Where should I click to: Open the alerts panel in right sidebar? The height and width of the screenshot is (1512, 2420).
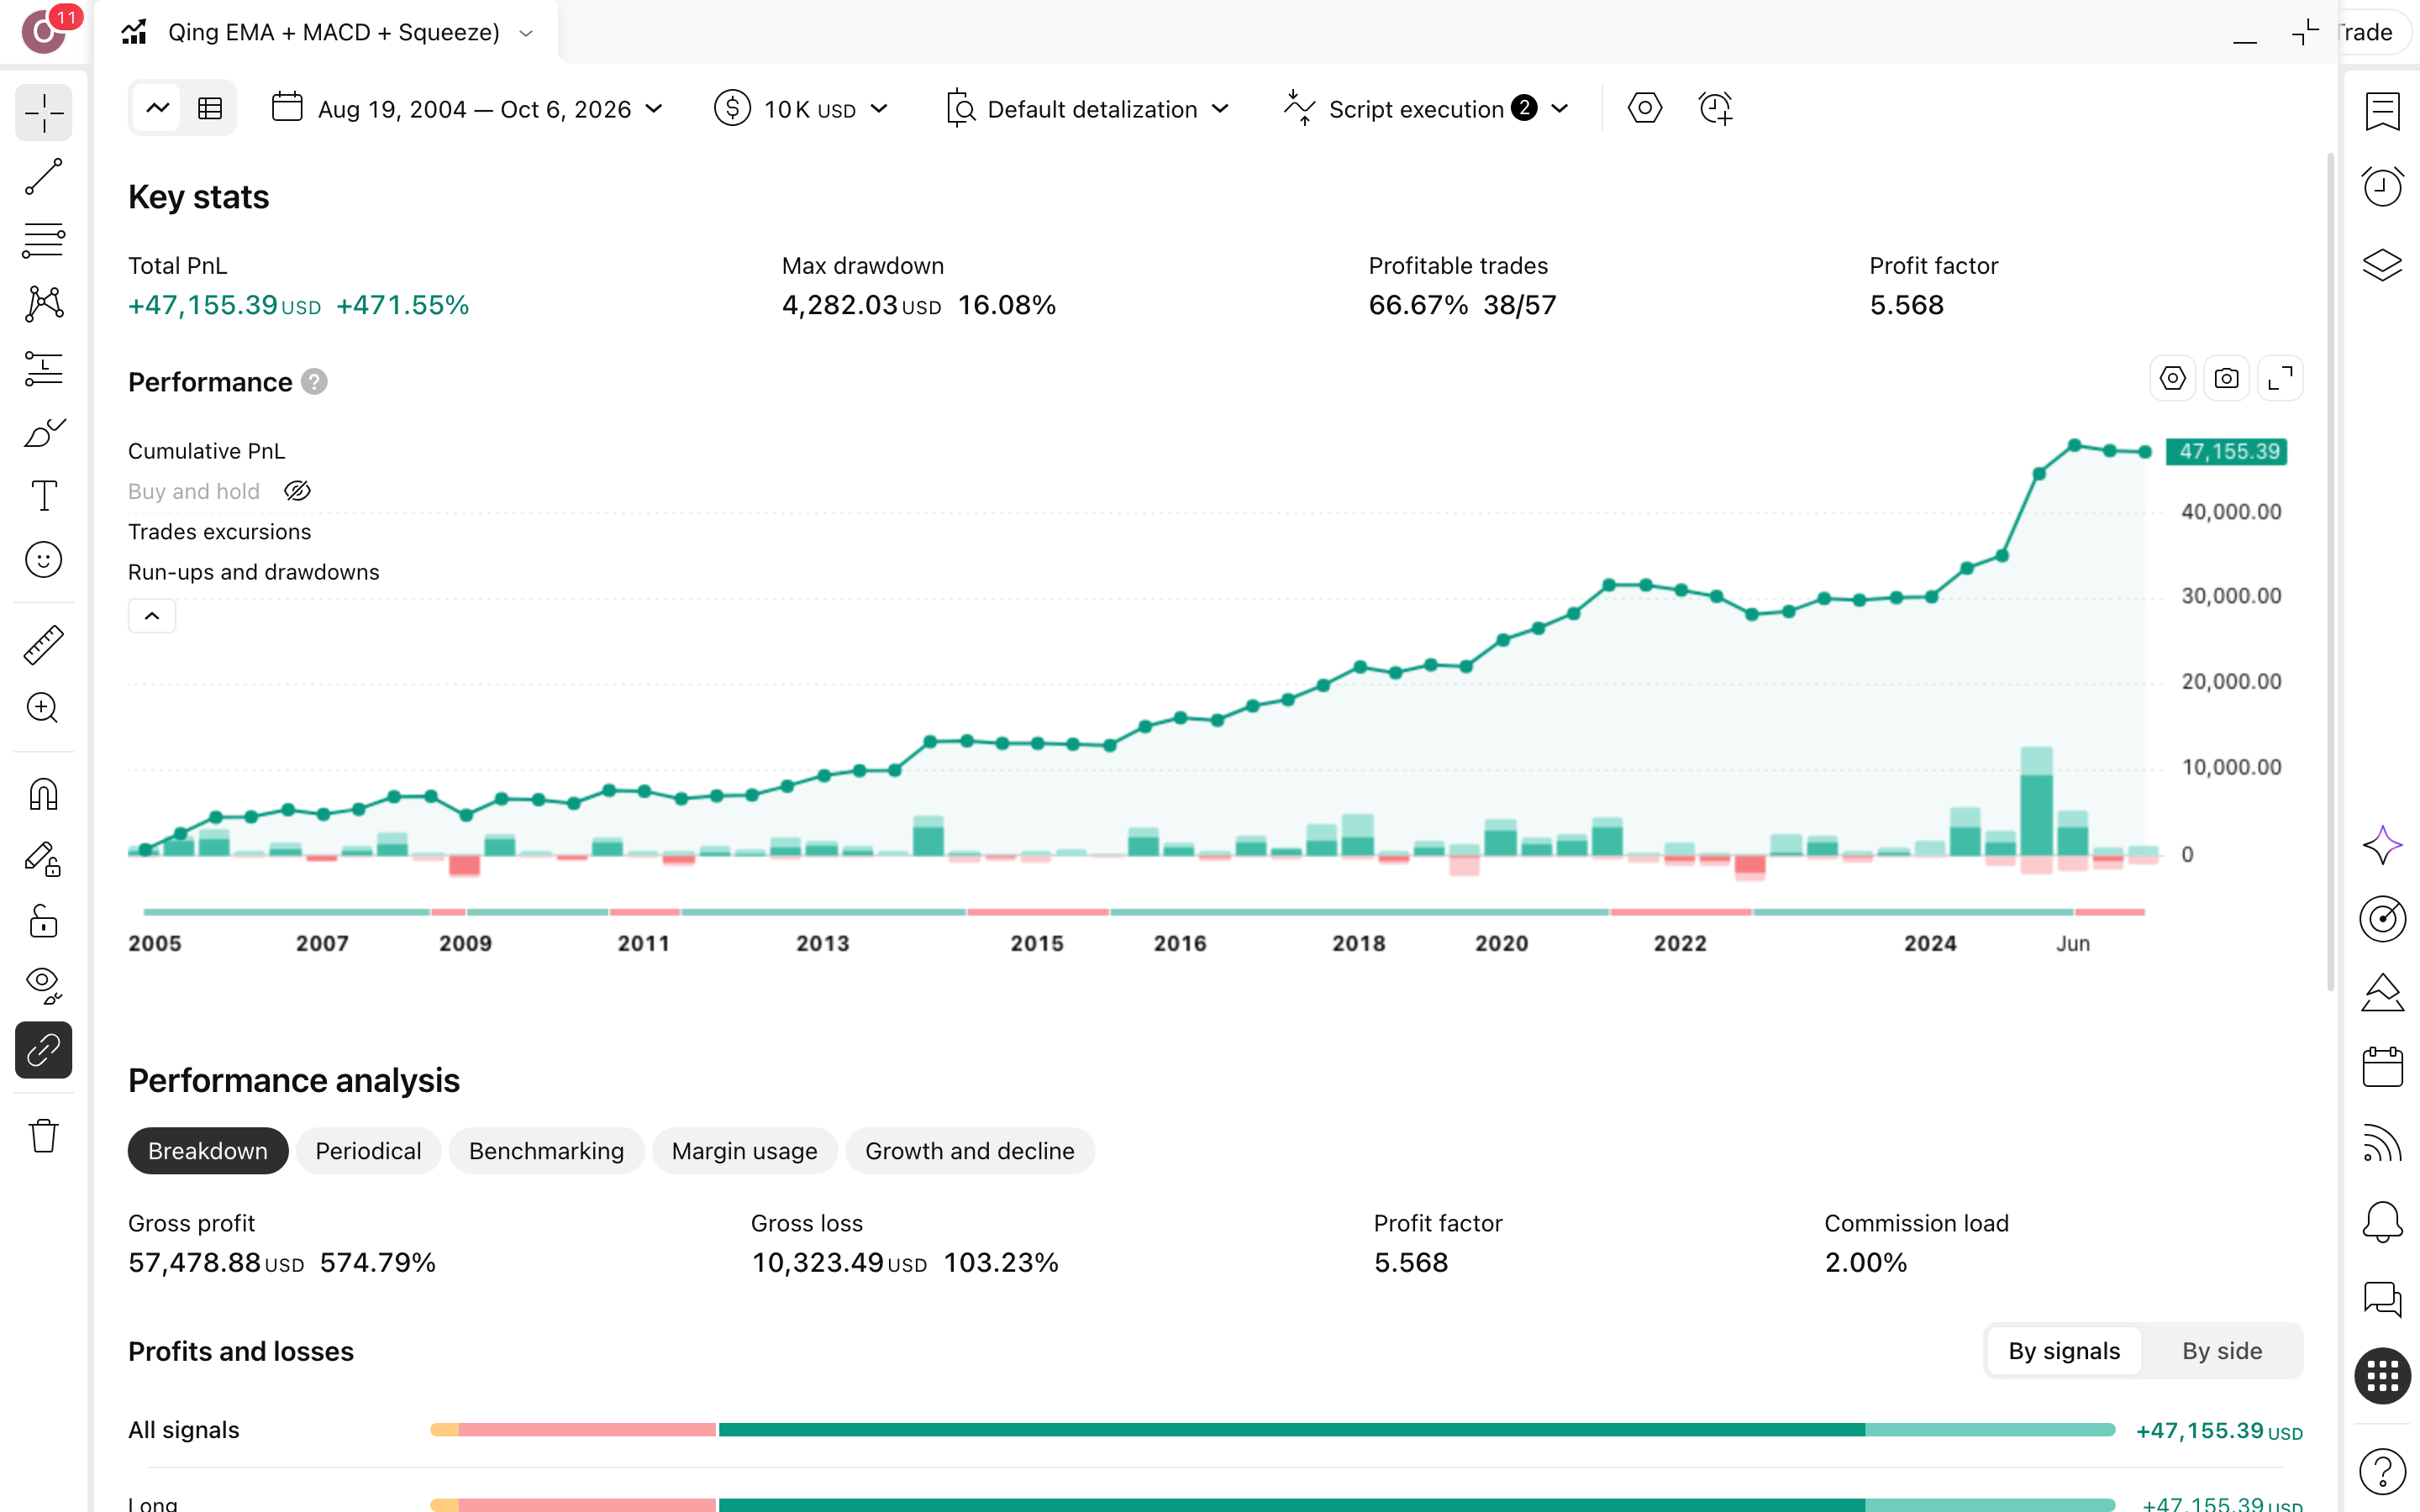[x=2382, y=187]
